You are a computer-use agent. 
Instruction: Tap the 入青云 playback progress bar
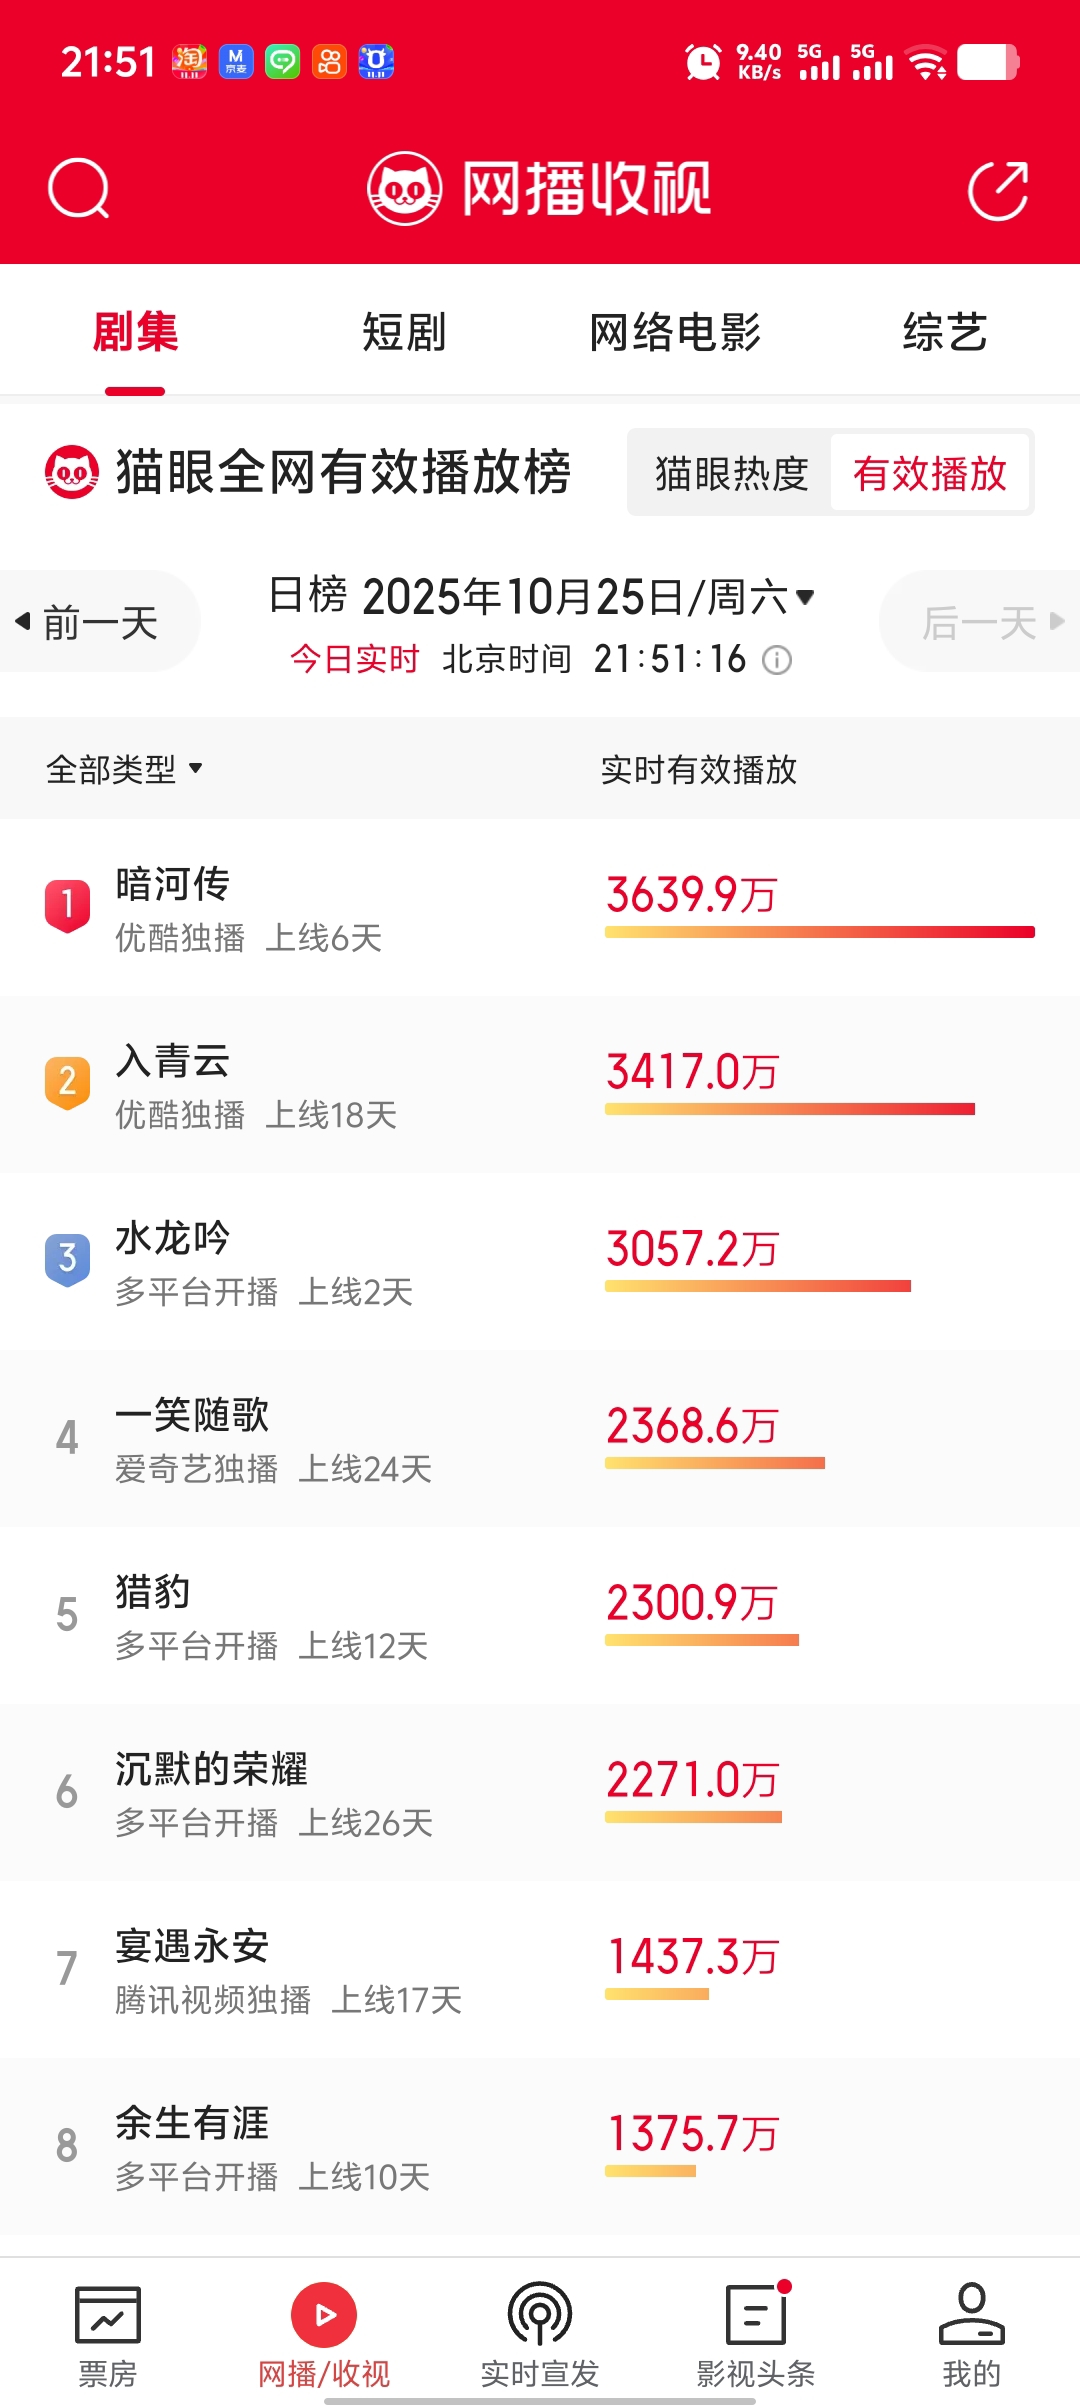pos(789,1109)
